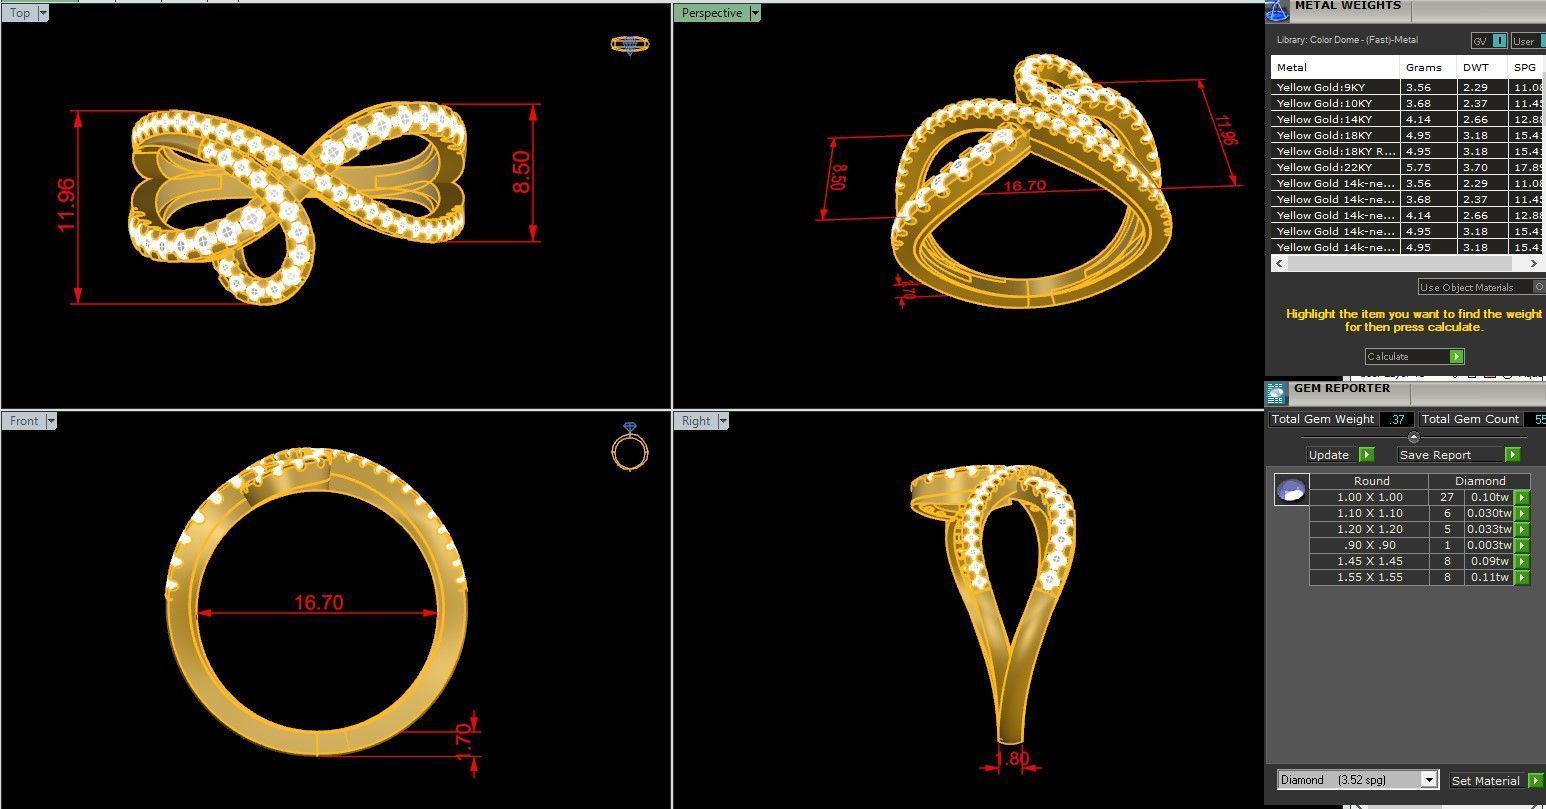Click the green arrow beside Calculate
Image resolution: width=1546 pixels, height=809 pixels.
[x=1456, y=356]
